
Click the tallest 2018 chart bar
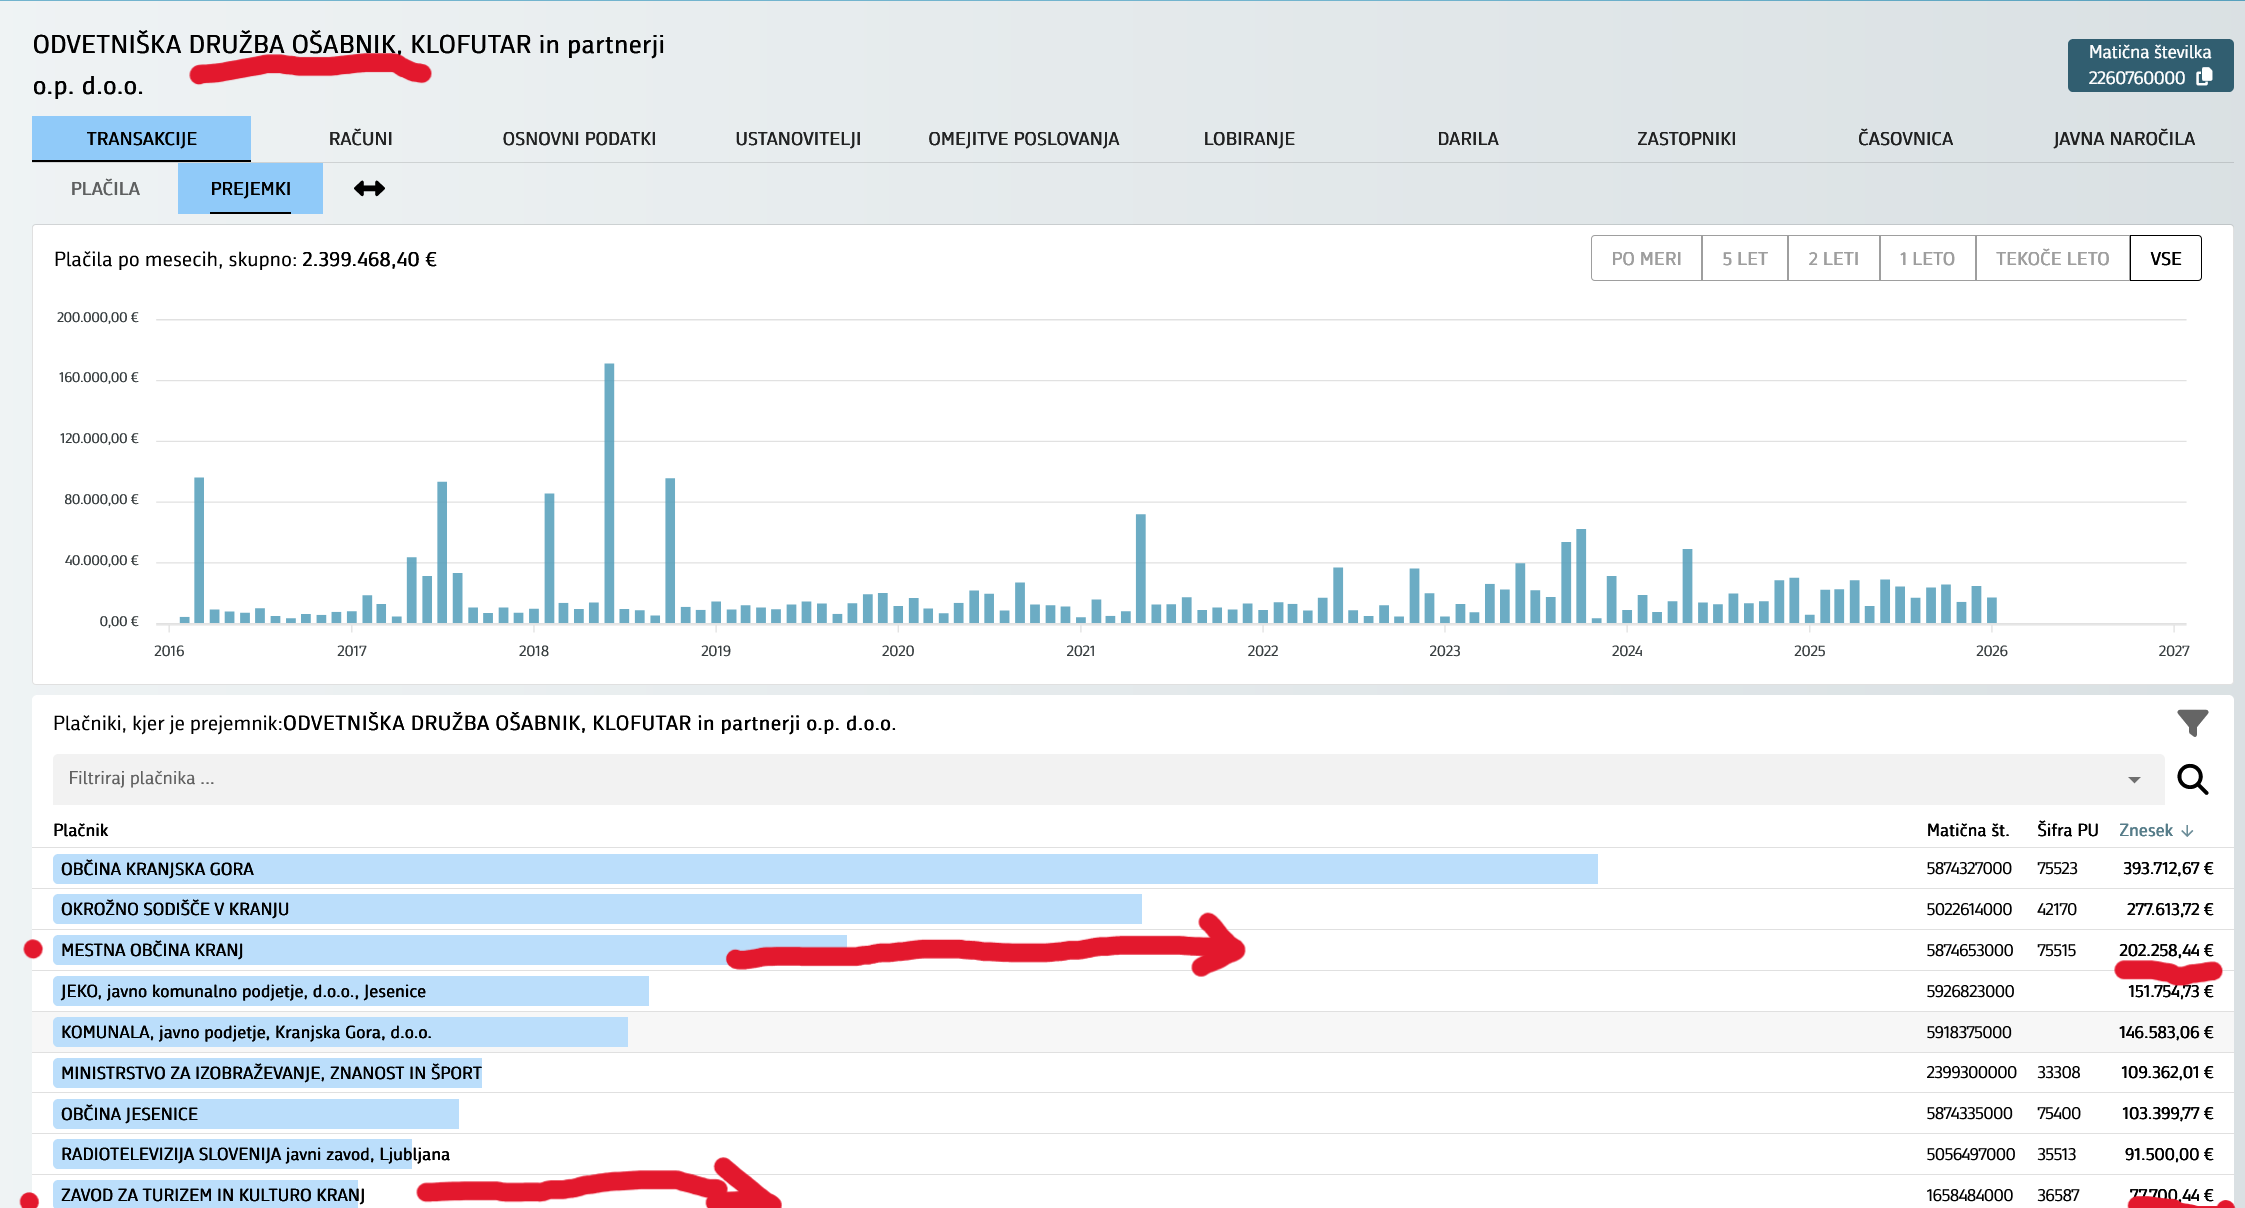[x=609, y=490]
